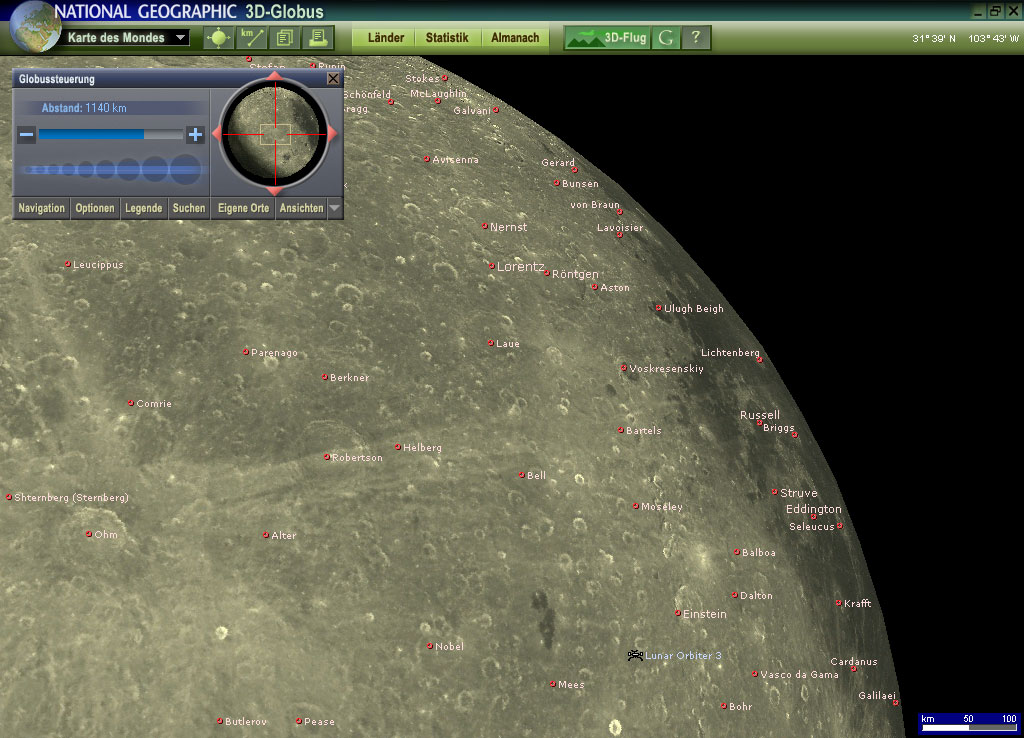Increase zoom with the plus button
The image size is (1024, 738).
(195, 135)
